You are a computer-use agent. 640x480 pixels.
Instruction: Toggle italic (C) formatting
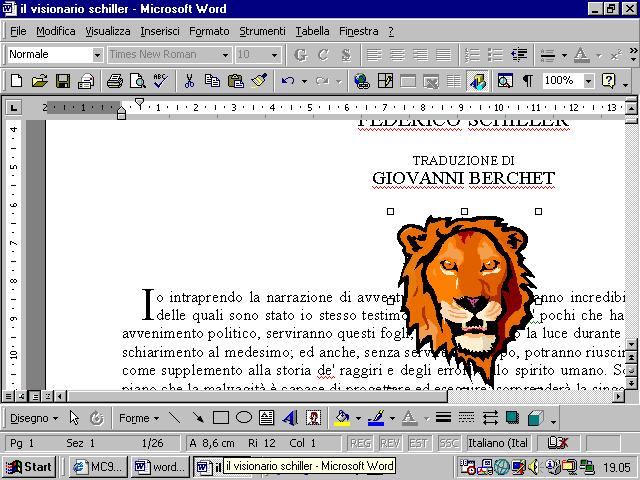pyautogui.click(x=323, y=55)
